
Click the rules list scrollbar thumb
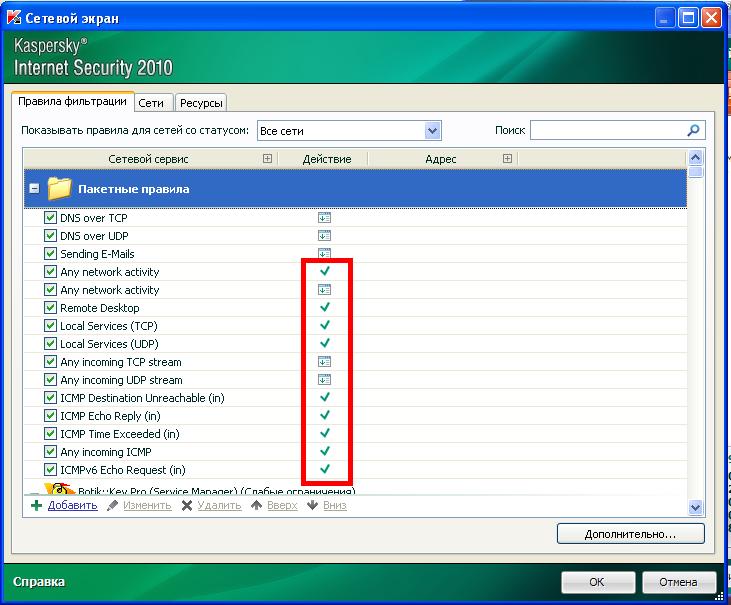pyautogui.click(x=695, y=172)
